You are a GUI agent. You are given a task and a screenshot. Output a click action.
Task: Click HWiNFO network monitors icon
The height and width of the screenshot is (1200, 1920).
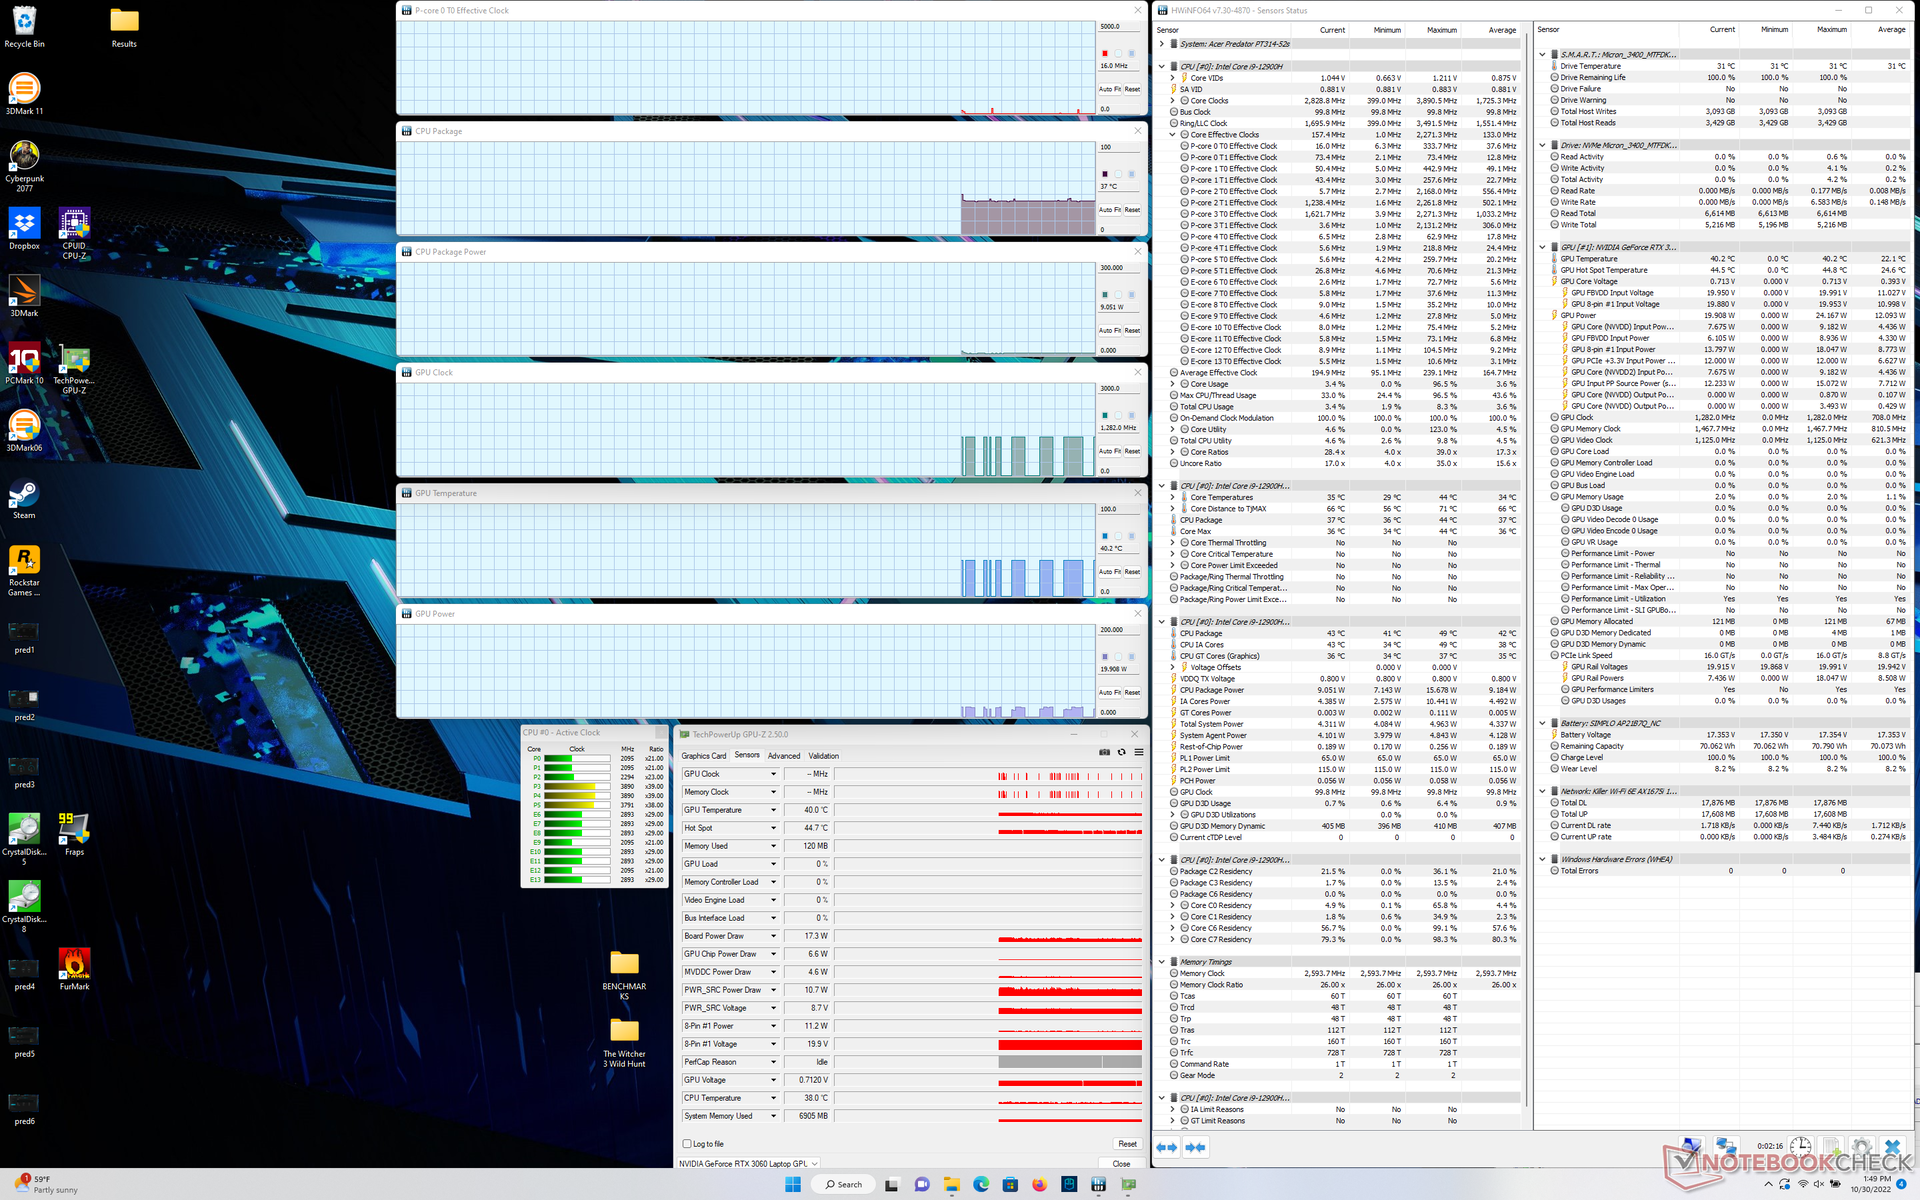coord(1726,1147)
